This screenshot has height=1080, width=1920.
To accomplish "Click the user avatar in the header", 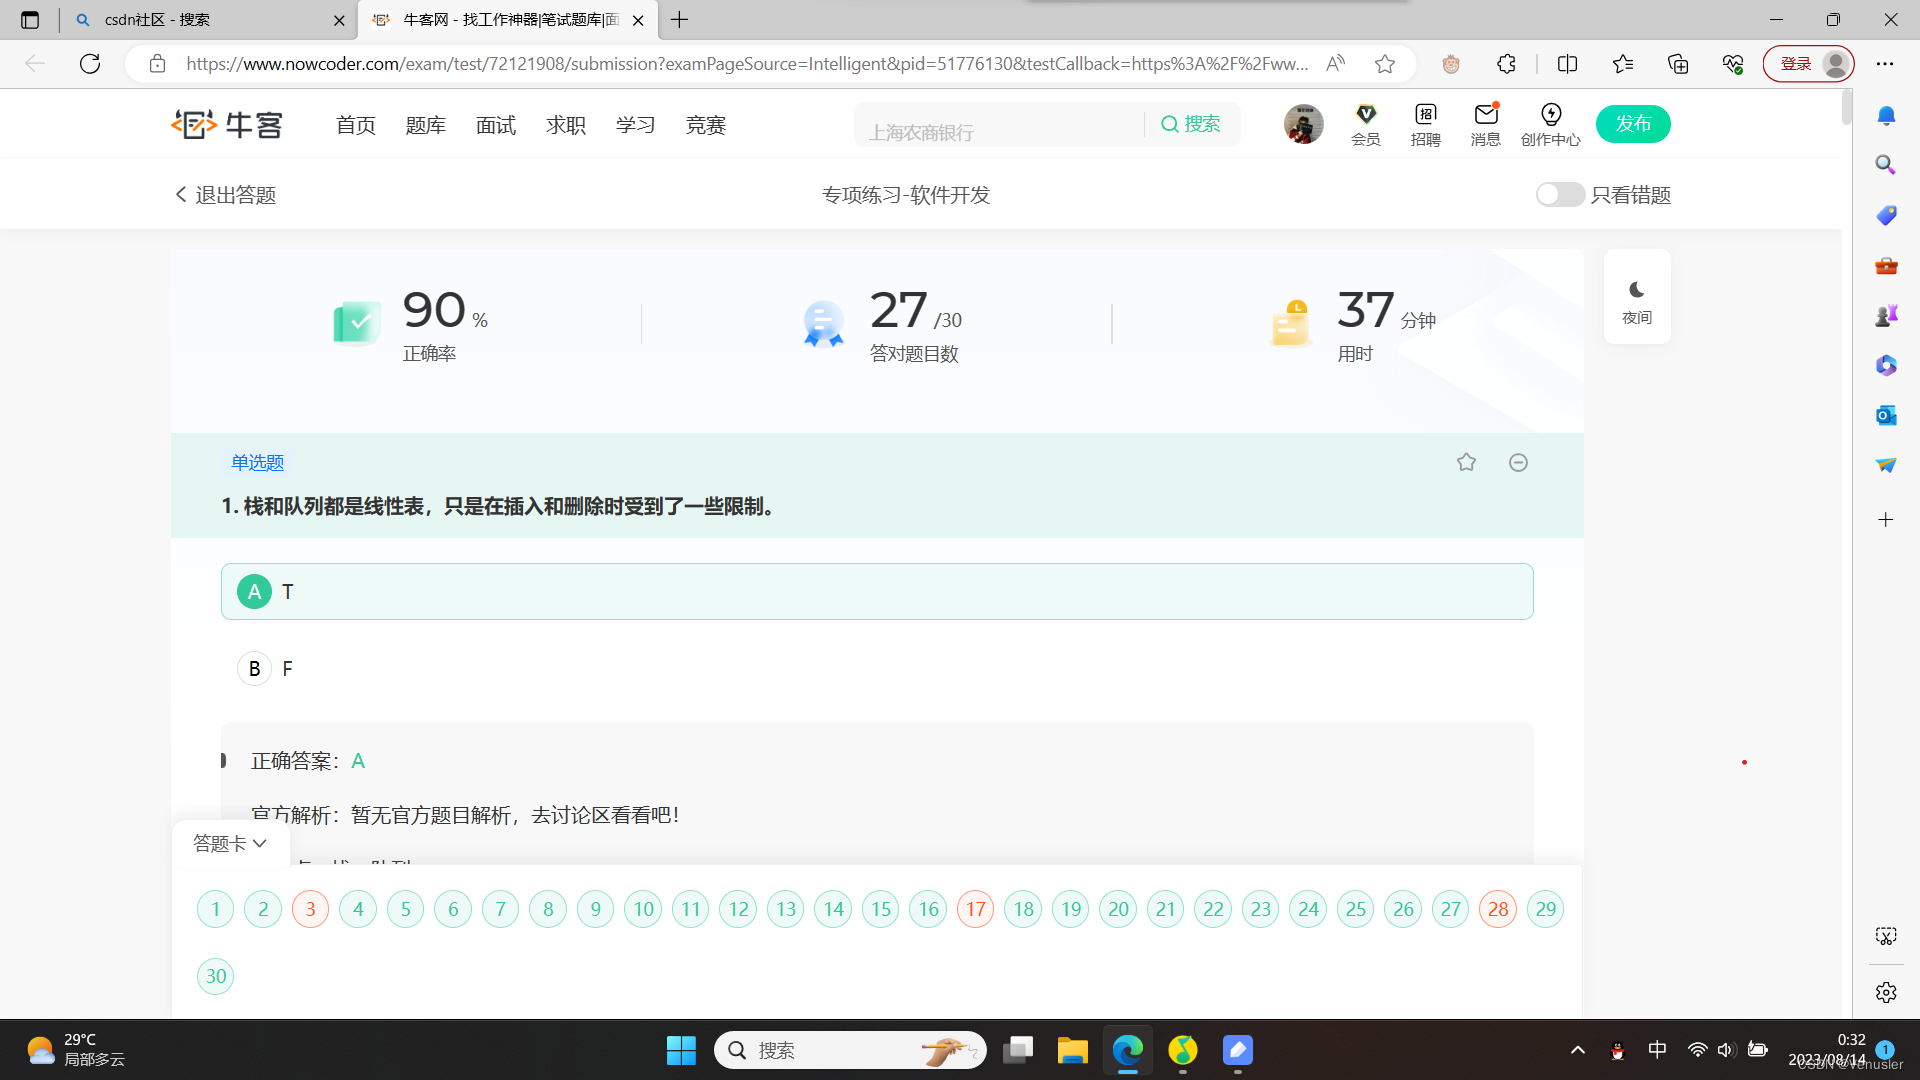I will 1304,124.
